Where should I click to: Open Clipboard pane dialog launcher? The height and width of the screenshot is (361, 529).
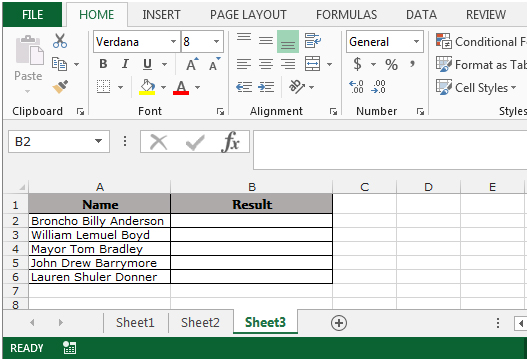pos(80,111)
